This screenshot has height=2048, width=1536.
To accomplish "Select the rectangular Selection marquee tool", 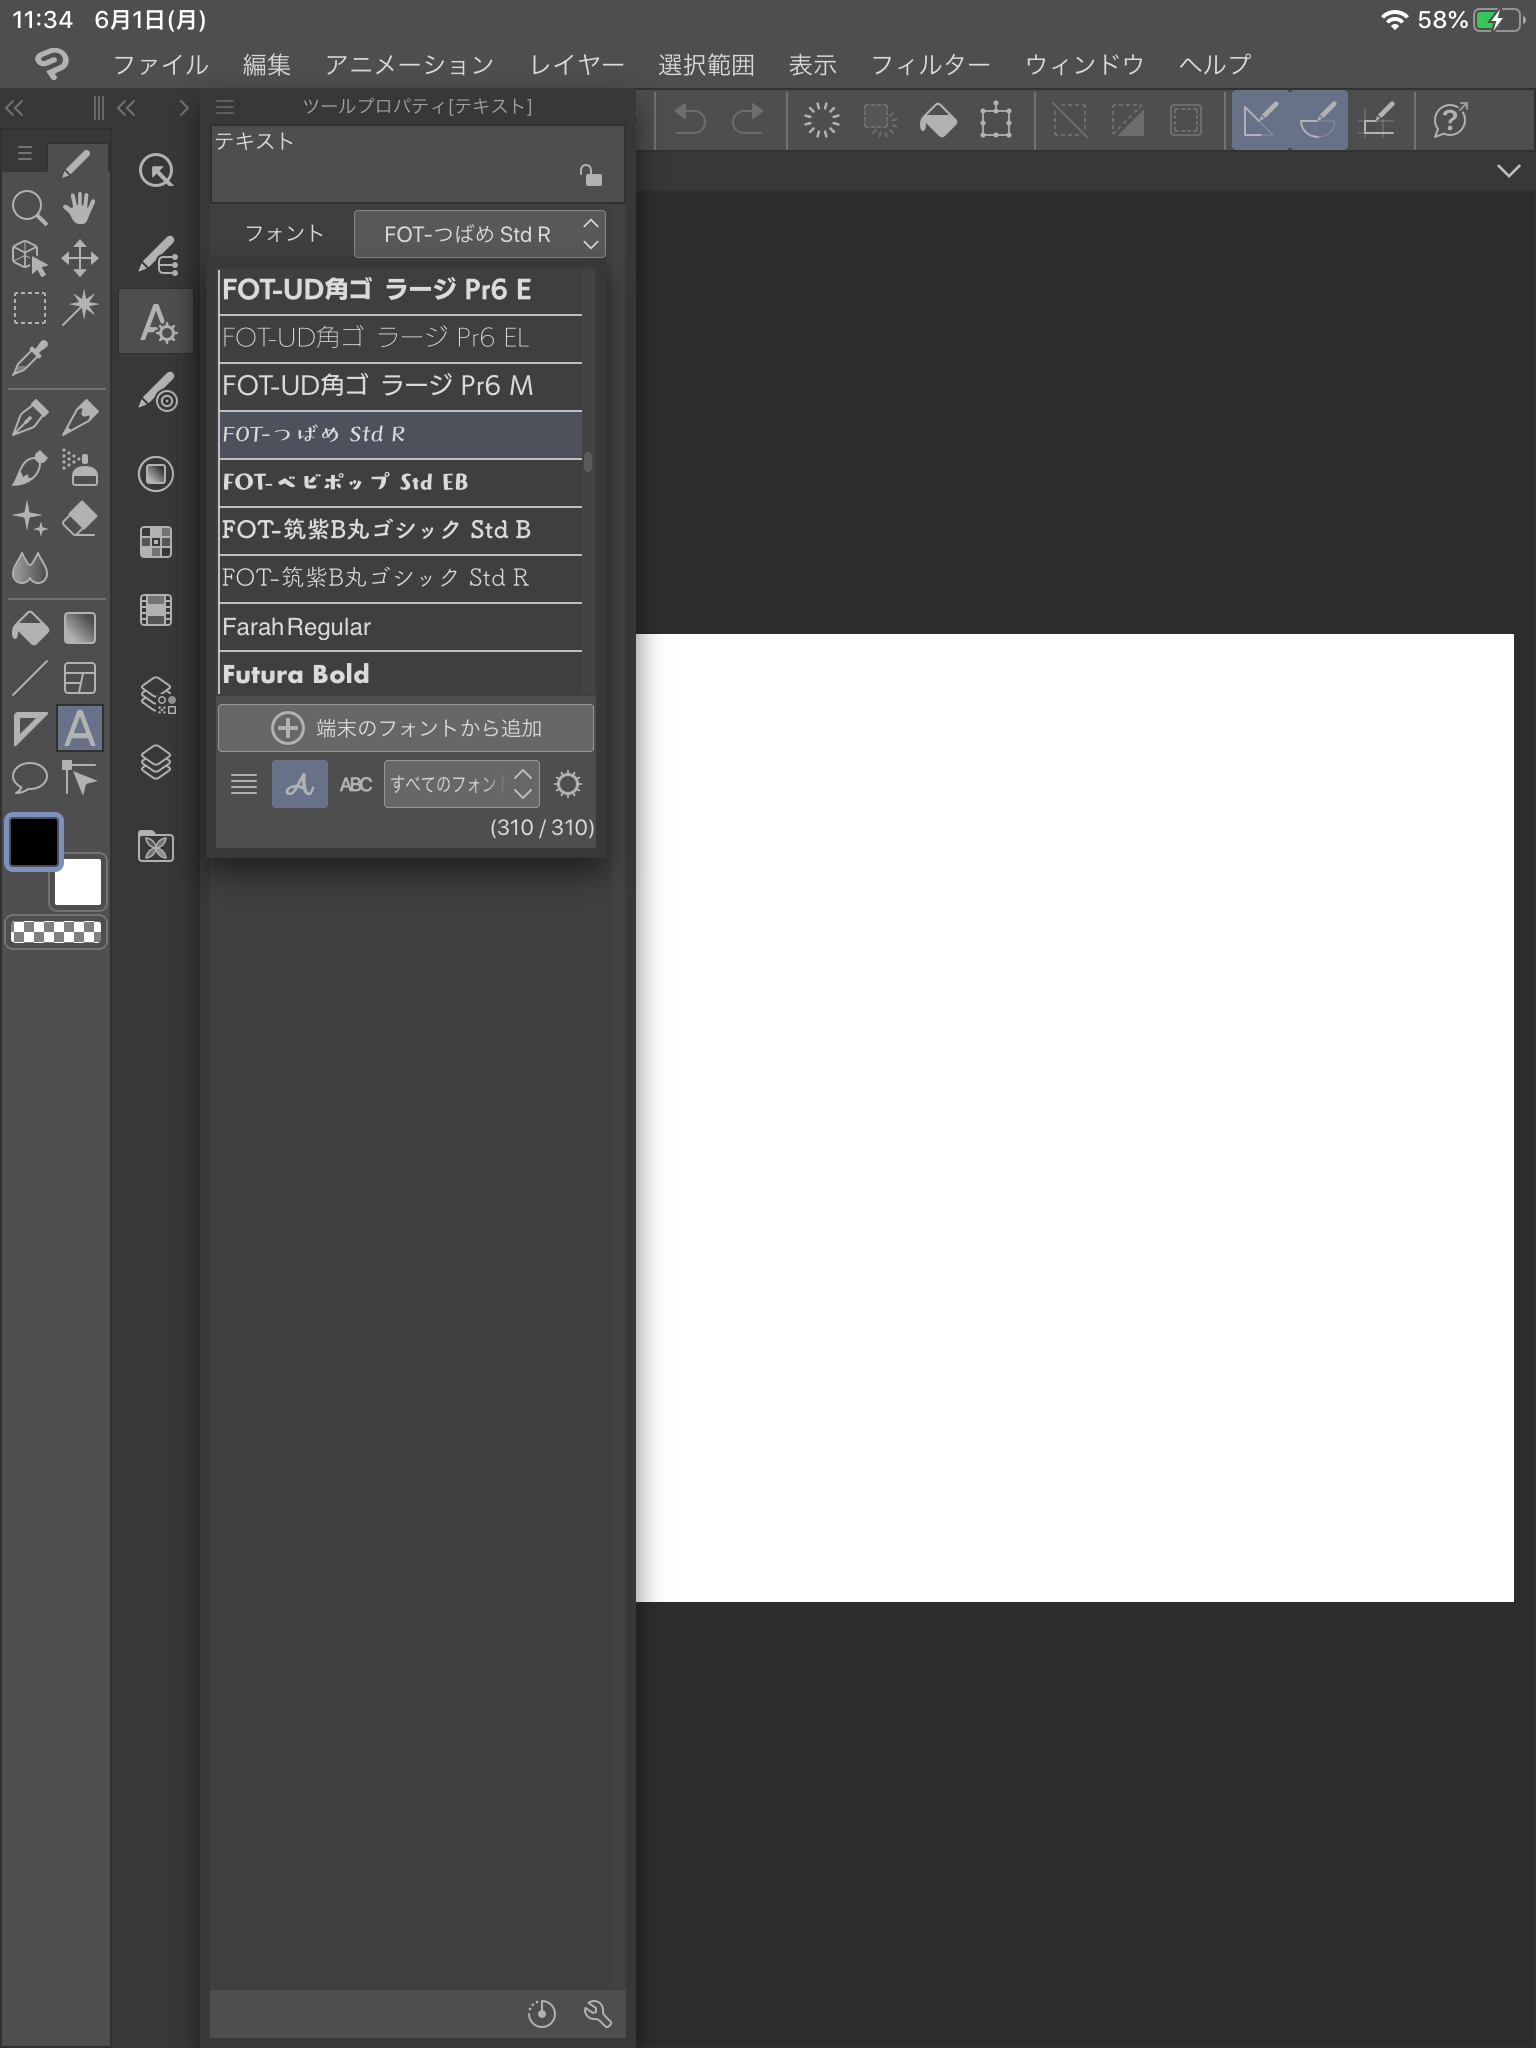I will (29, 308).
